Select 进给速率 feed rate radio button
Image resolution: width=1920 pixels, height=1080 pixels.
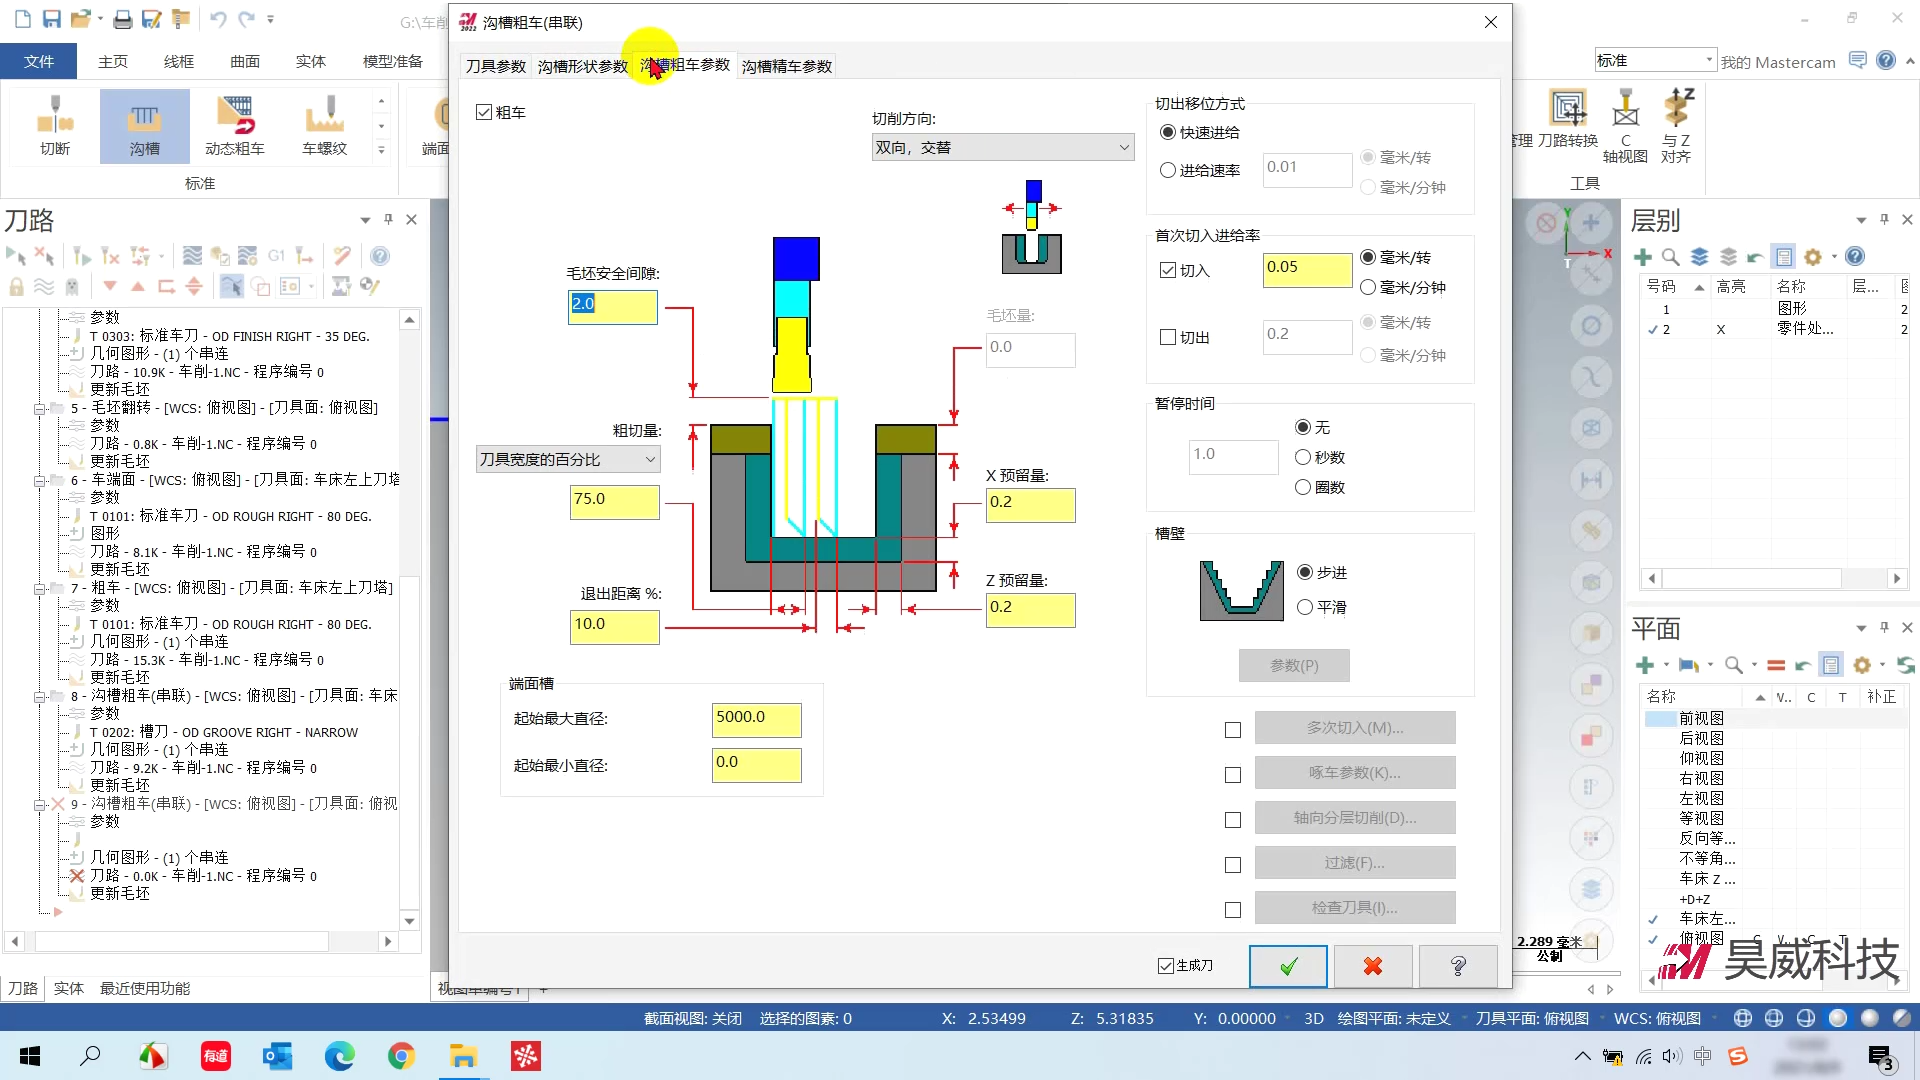[1168, 171]
